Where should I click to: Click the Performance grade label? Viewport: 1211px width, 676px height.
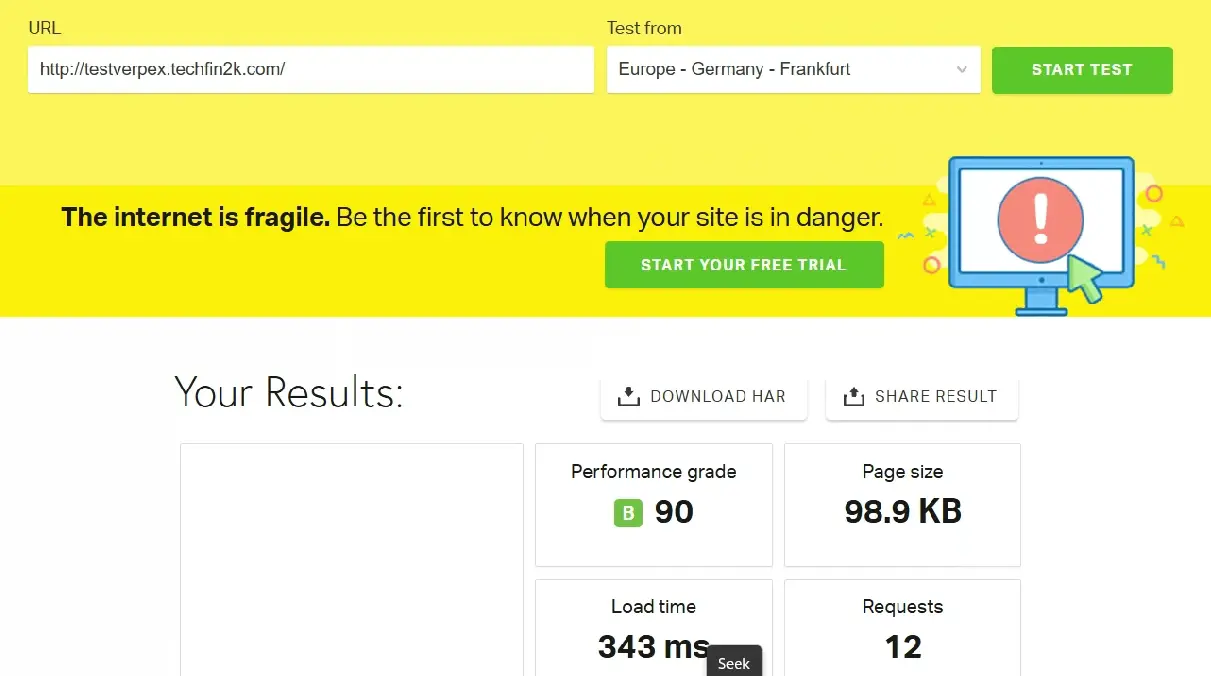654,471
